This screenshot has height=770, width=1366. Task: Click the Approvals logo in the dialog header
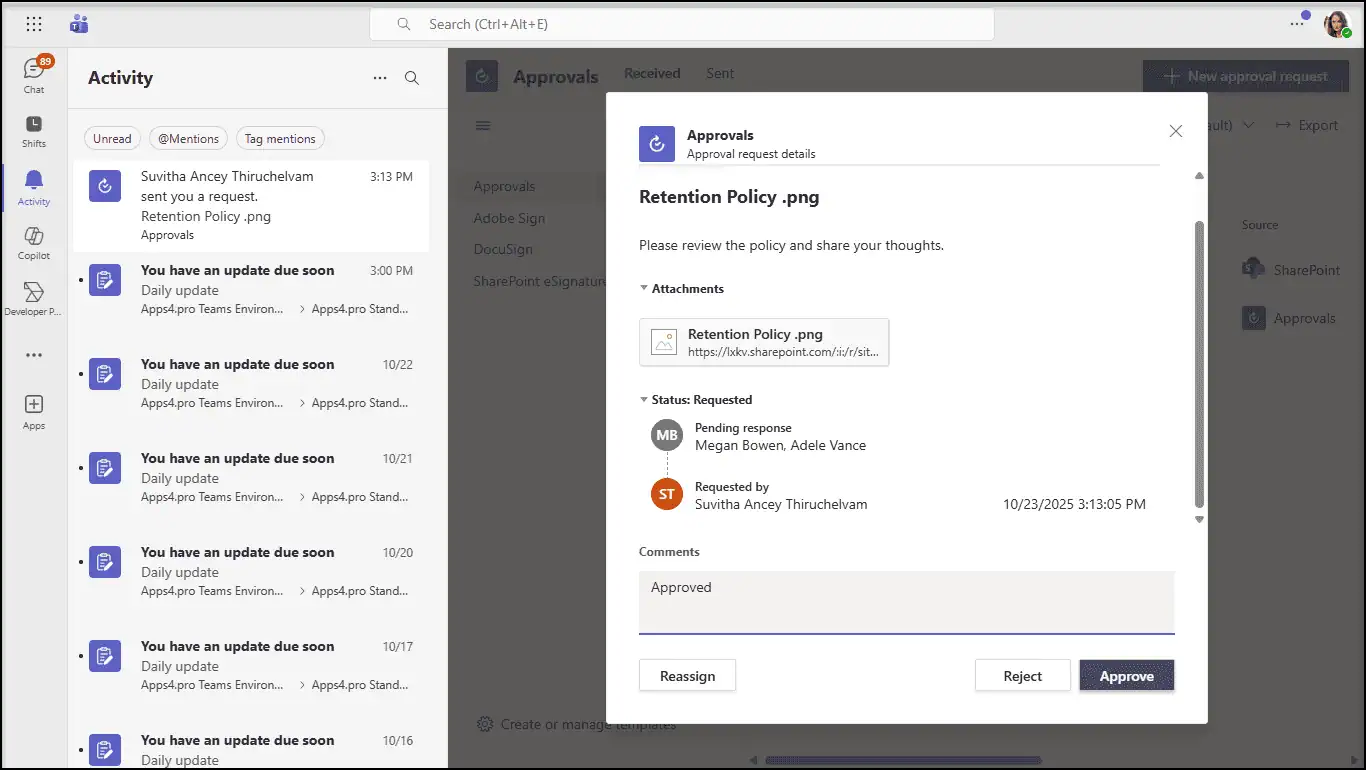click(656, 143)
